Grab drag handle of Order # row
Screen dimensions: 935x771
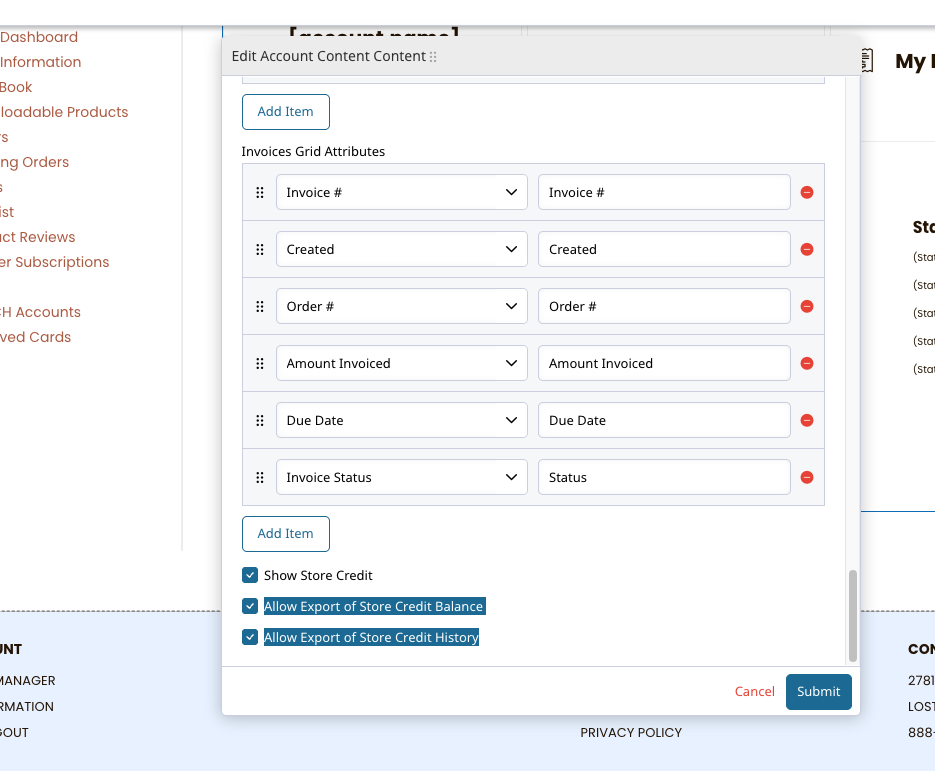[260, 306]
